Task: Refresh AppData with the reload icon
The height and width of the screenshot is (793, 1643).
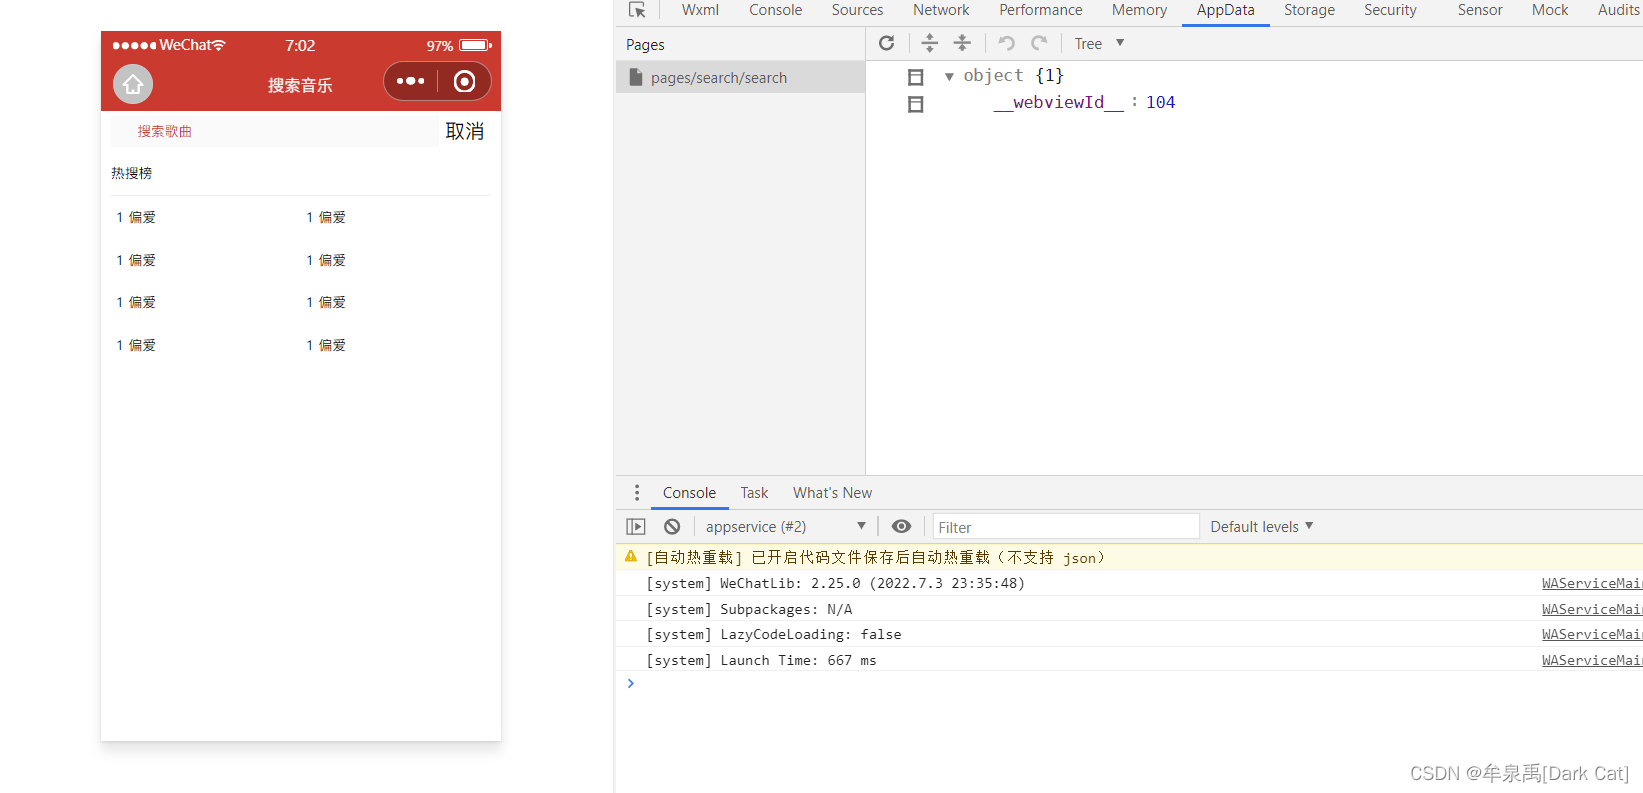Action: point(886,43)
